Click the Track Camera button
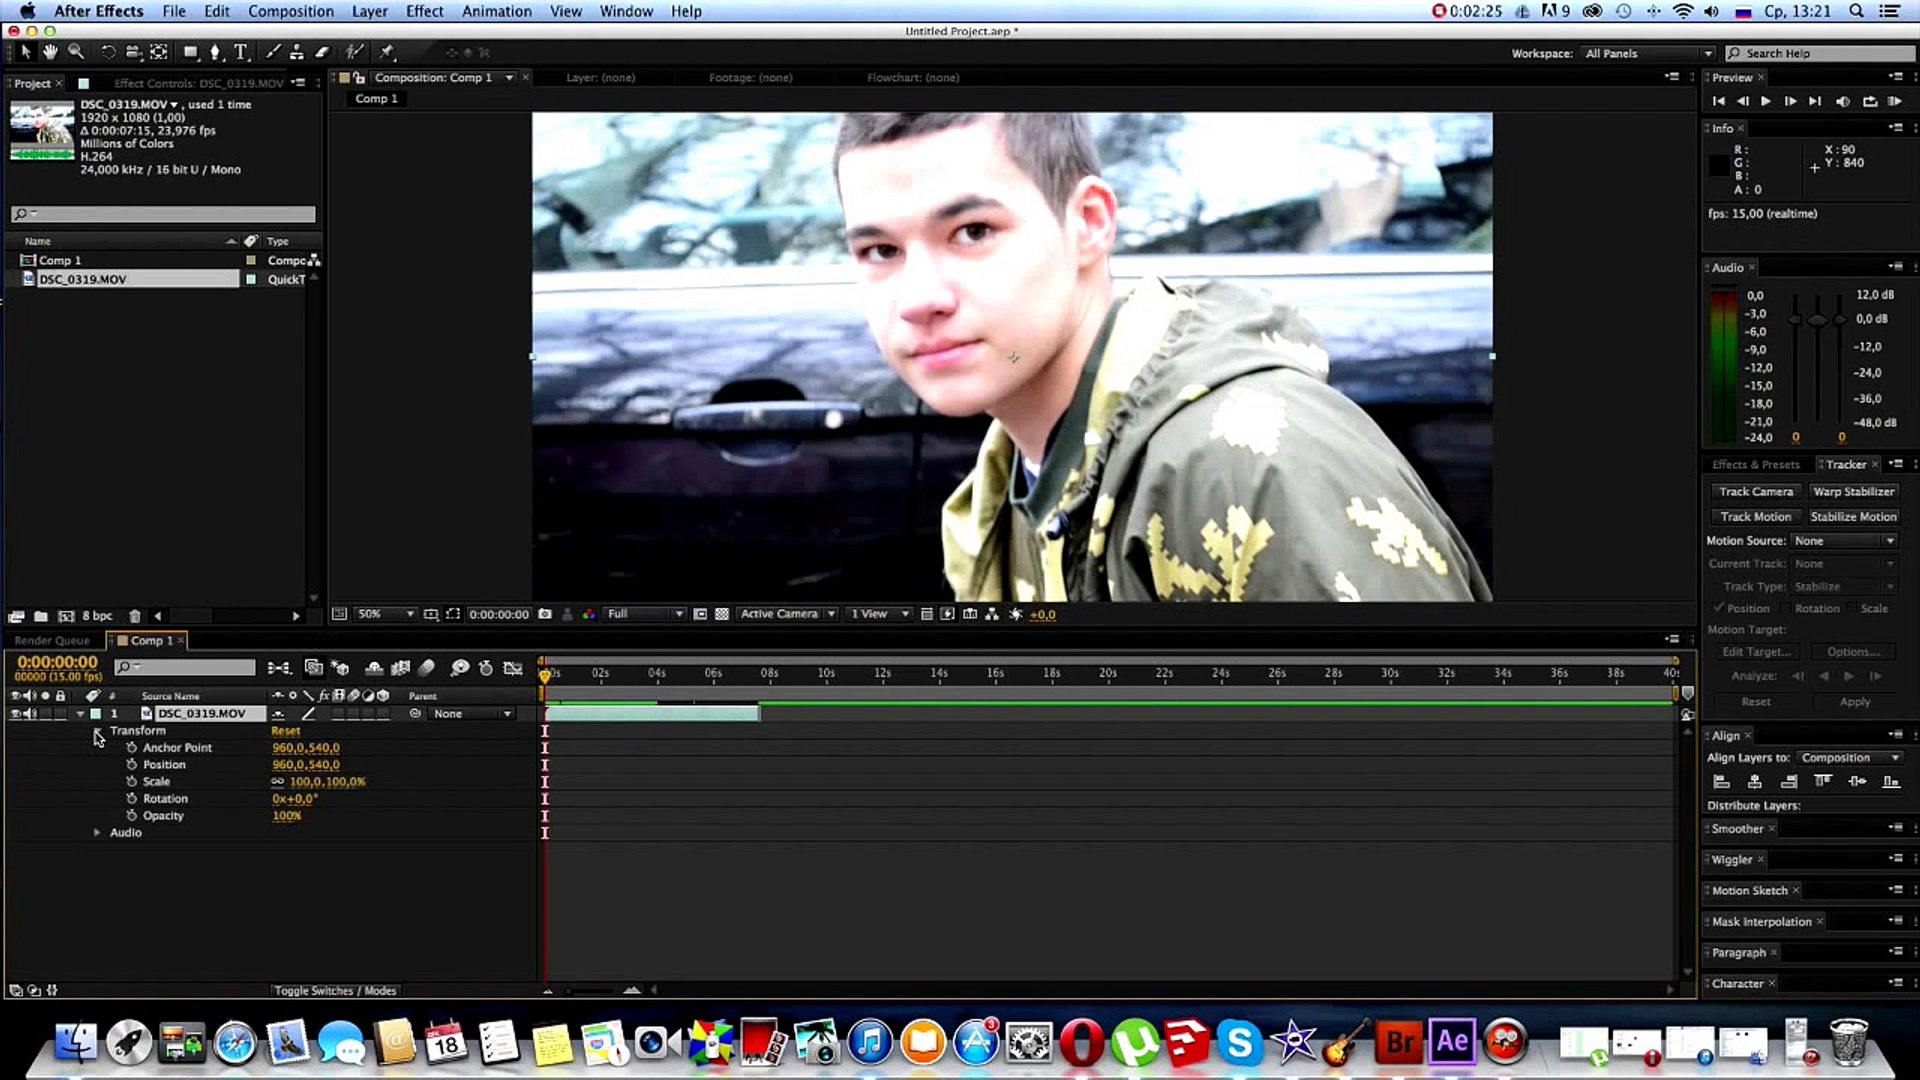This screenshot has height=1080, width=1920. click(x=1755, y=492)
